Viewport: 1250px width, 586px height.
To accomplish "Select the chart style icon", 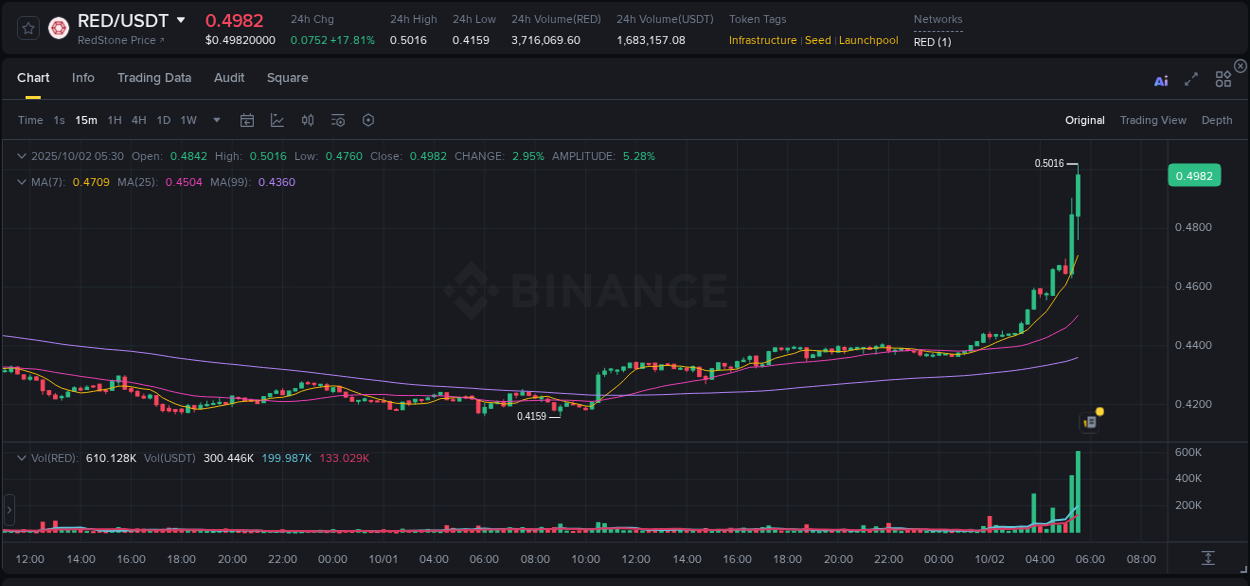I will pyautogui.click(x=275, y=120).
